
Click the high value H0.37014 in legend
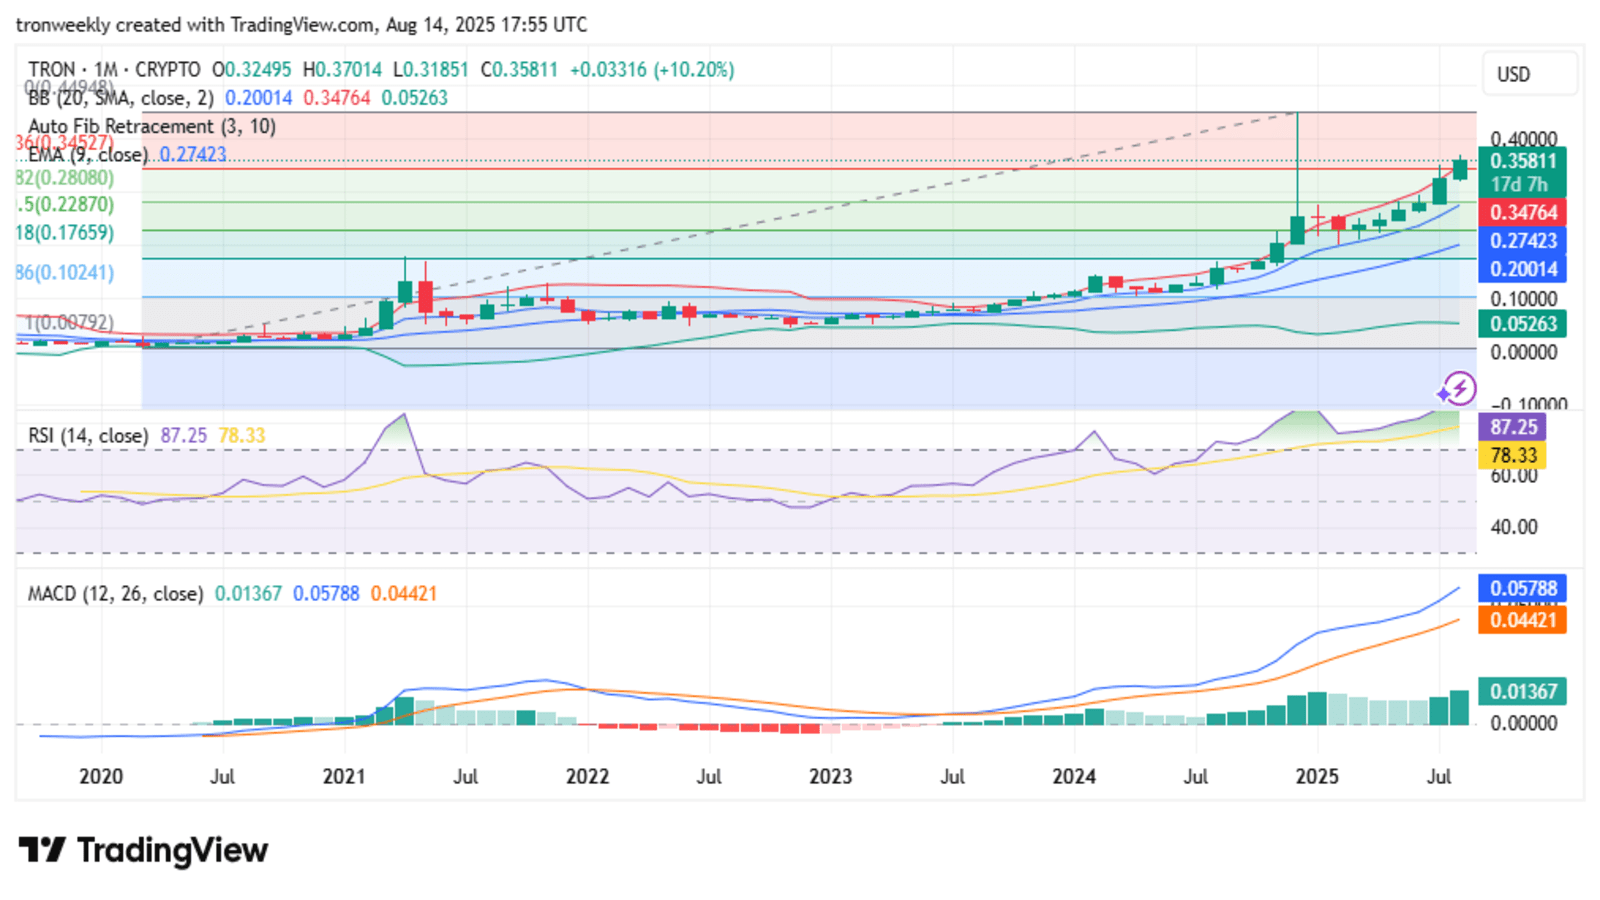pyautogui.click(x=342, y=70)
